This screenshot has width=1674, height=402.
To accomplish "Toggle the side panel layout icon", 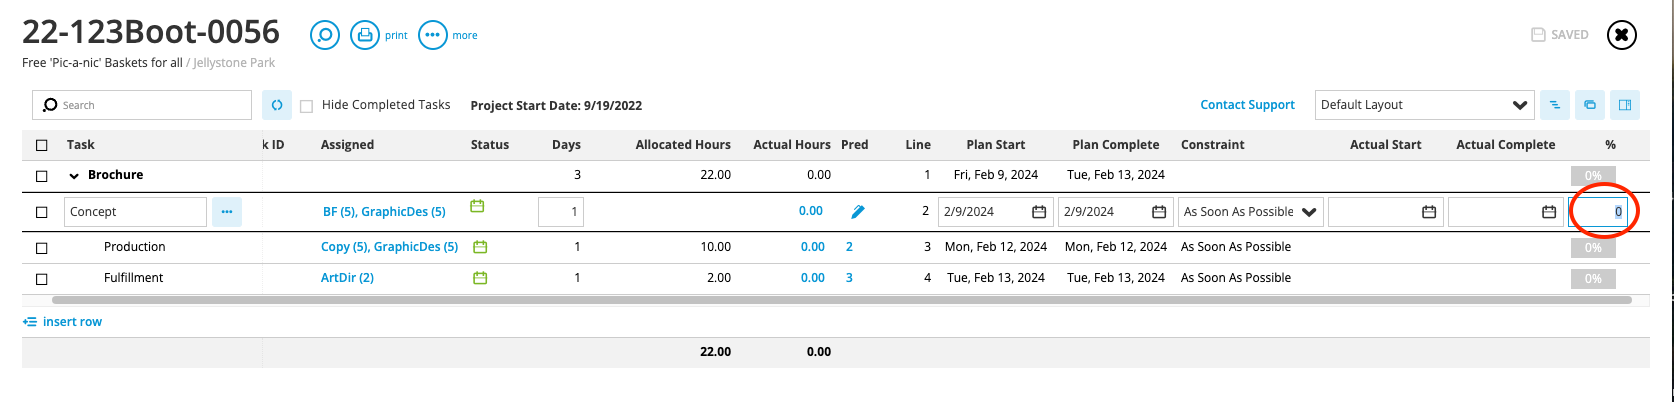I will tap(1625, 105).
